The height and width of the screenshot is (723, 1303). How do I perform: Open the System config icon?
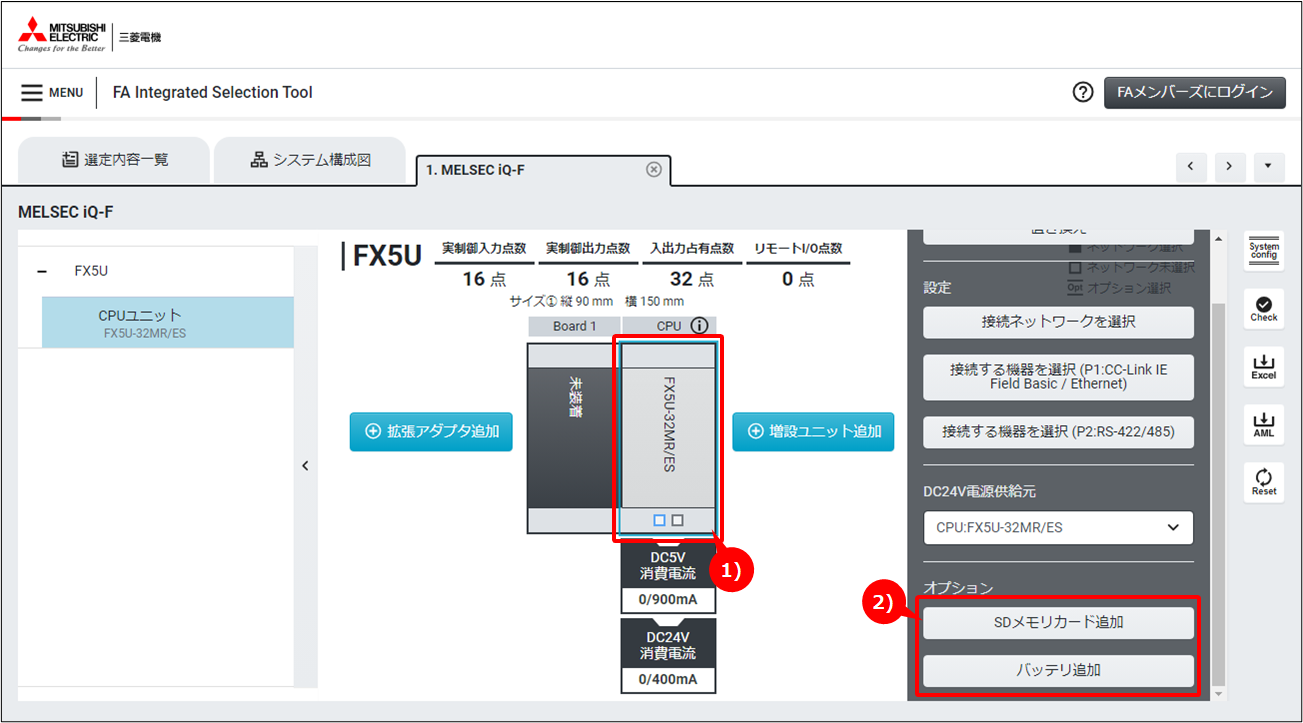tap(1264, 251)
